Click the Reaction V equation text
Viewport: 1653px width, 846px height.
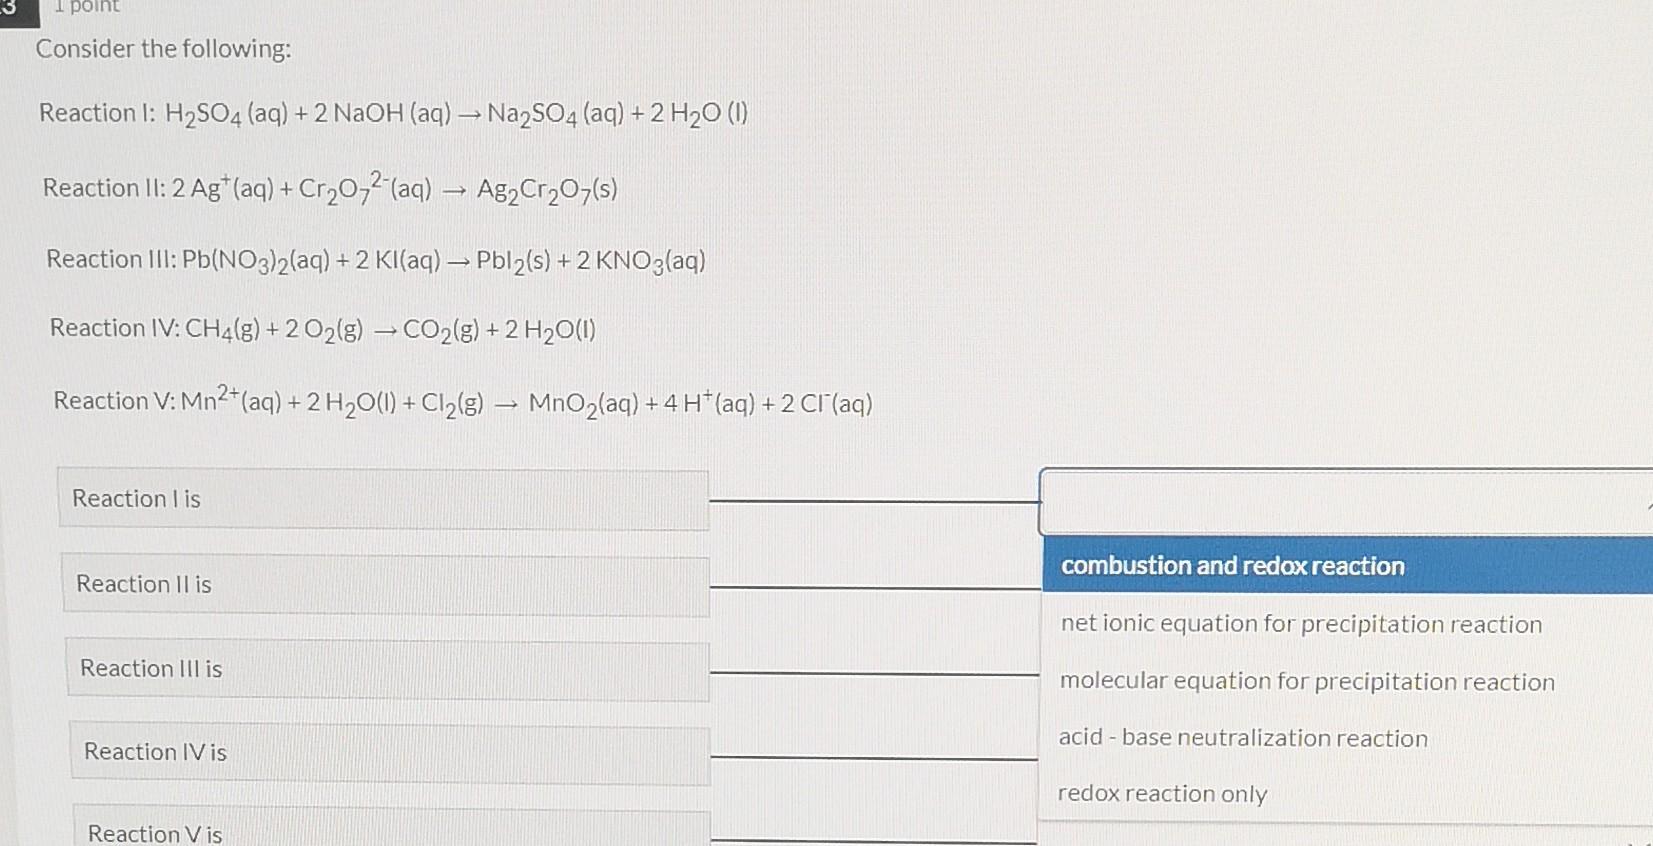click(462, 401)
